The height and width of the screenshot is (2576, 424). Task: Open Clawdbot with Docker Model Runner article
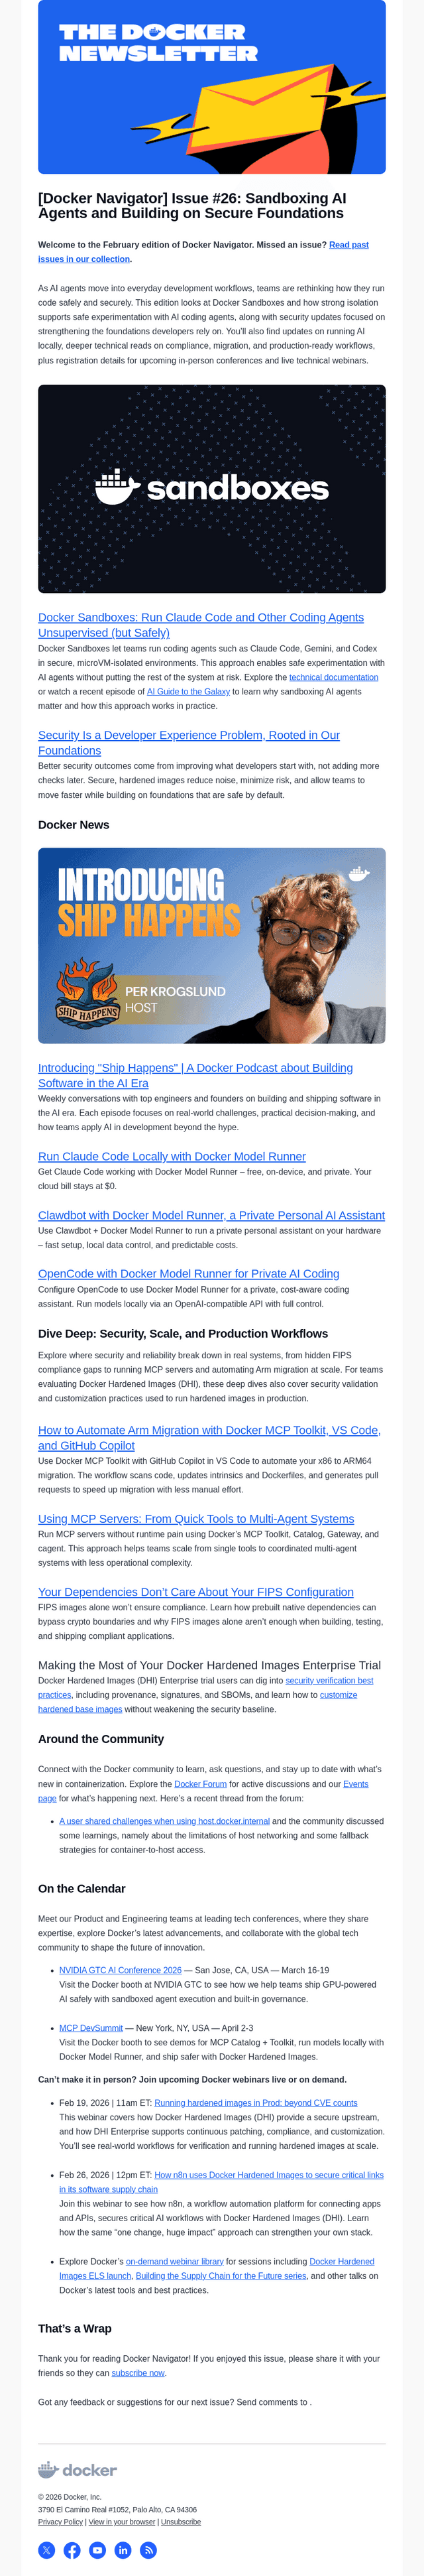pyautogui.click(x=211, y=1215)
